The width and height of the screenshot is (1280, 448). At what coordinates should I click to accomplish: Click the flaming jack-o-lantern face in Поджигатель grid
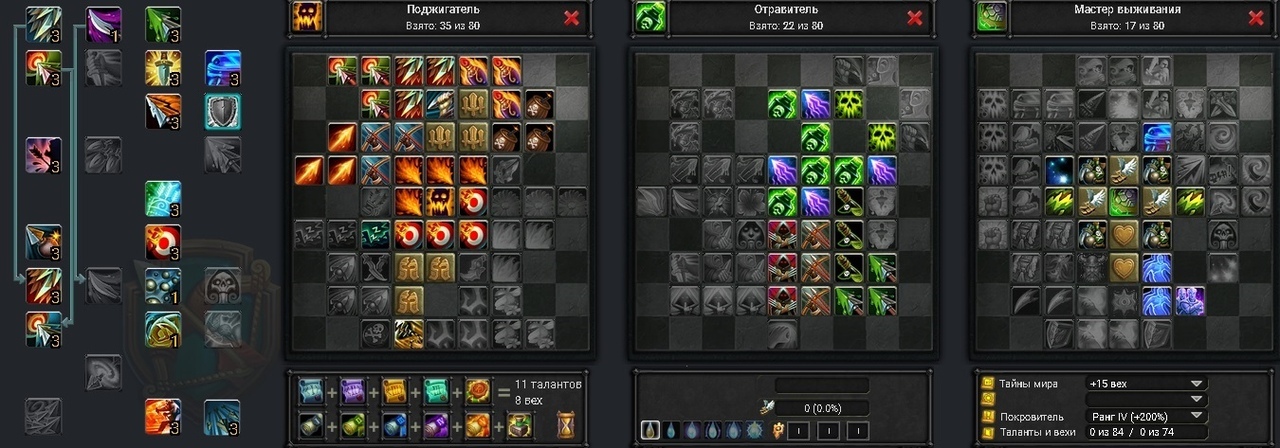point(441,202)
